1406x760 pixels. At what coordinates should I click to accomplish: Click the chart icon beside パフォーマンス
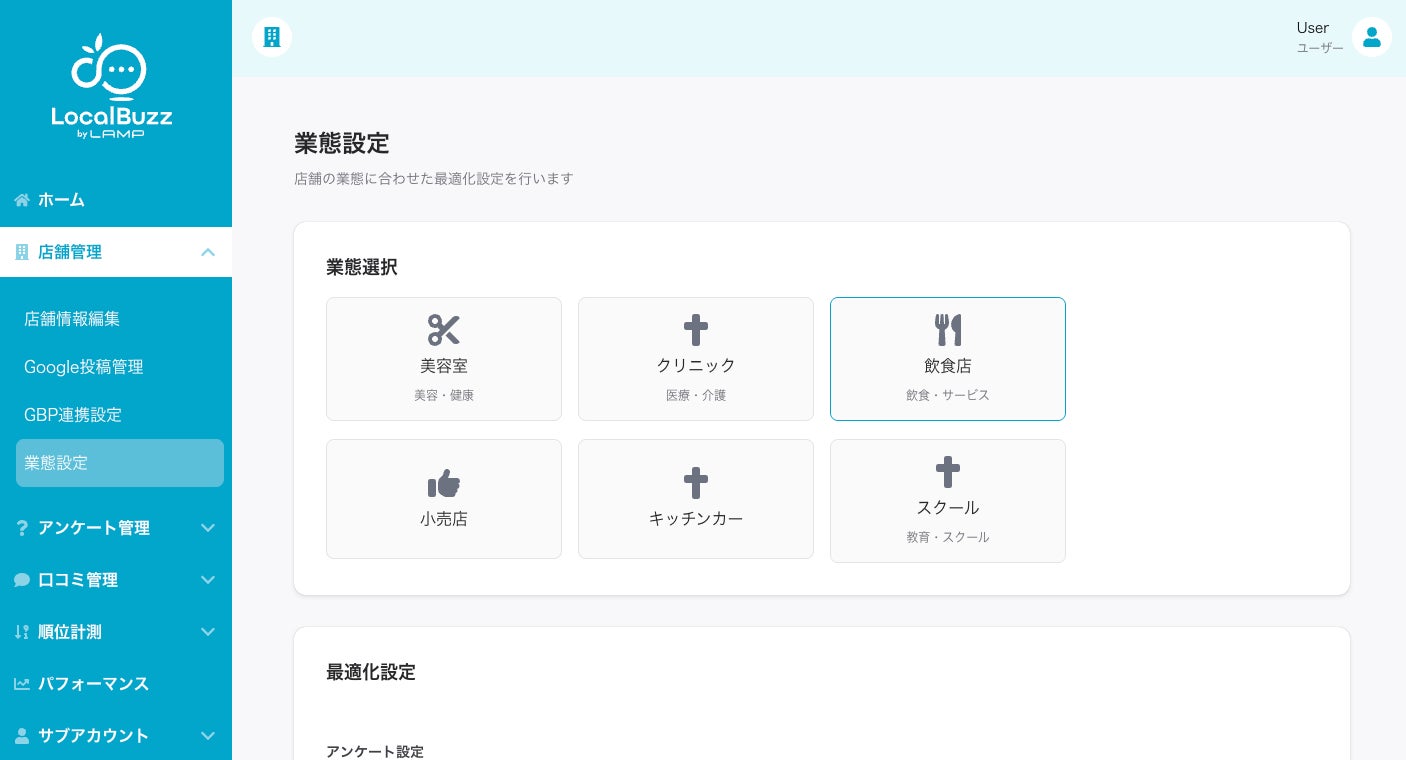click(22, 684)
